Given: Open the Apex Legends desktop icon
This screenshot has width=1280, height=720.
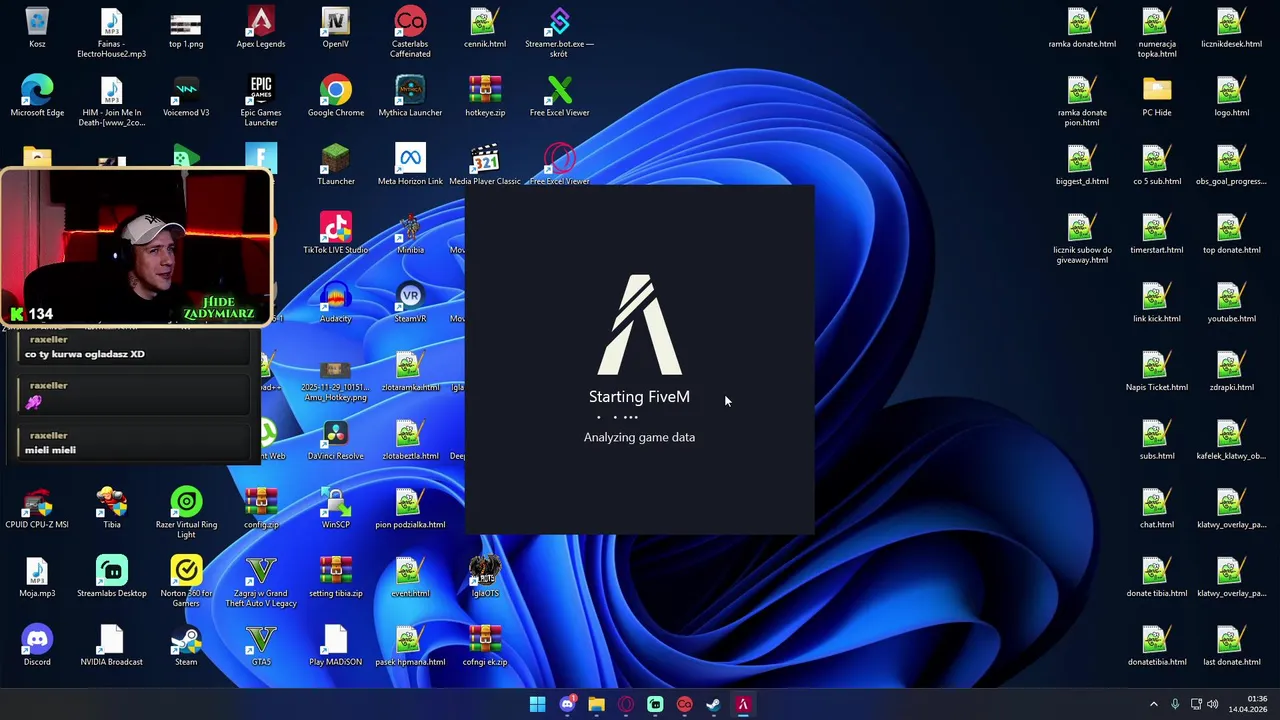Looking at the screenshot, I should click(x=261, y=29).
